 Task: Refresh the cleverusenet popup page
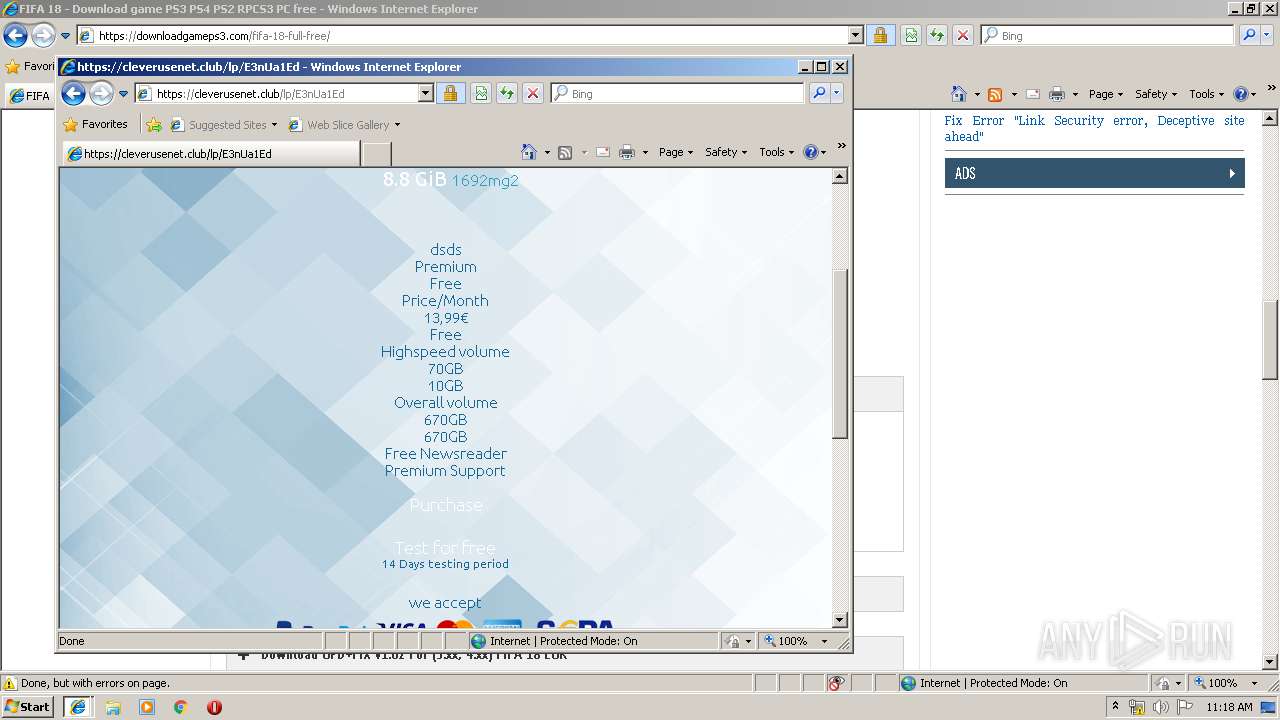pos(507,93)
